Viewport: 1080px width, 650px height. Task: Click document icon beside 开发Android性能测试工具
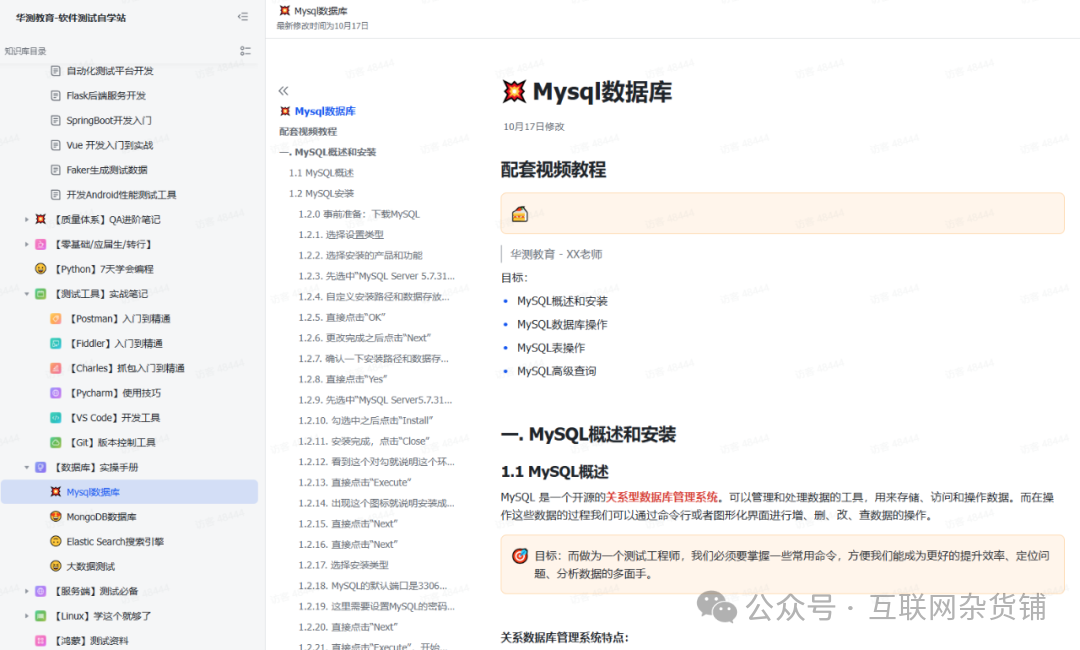pyautogui.click(x=56, y=194)
